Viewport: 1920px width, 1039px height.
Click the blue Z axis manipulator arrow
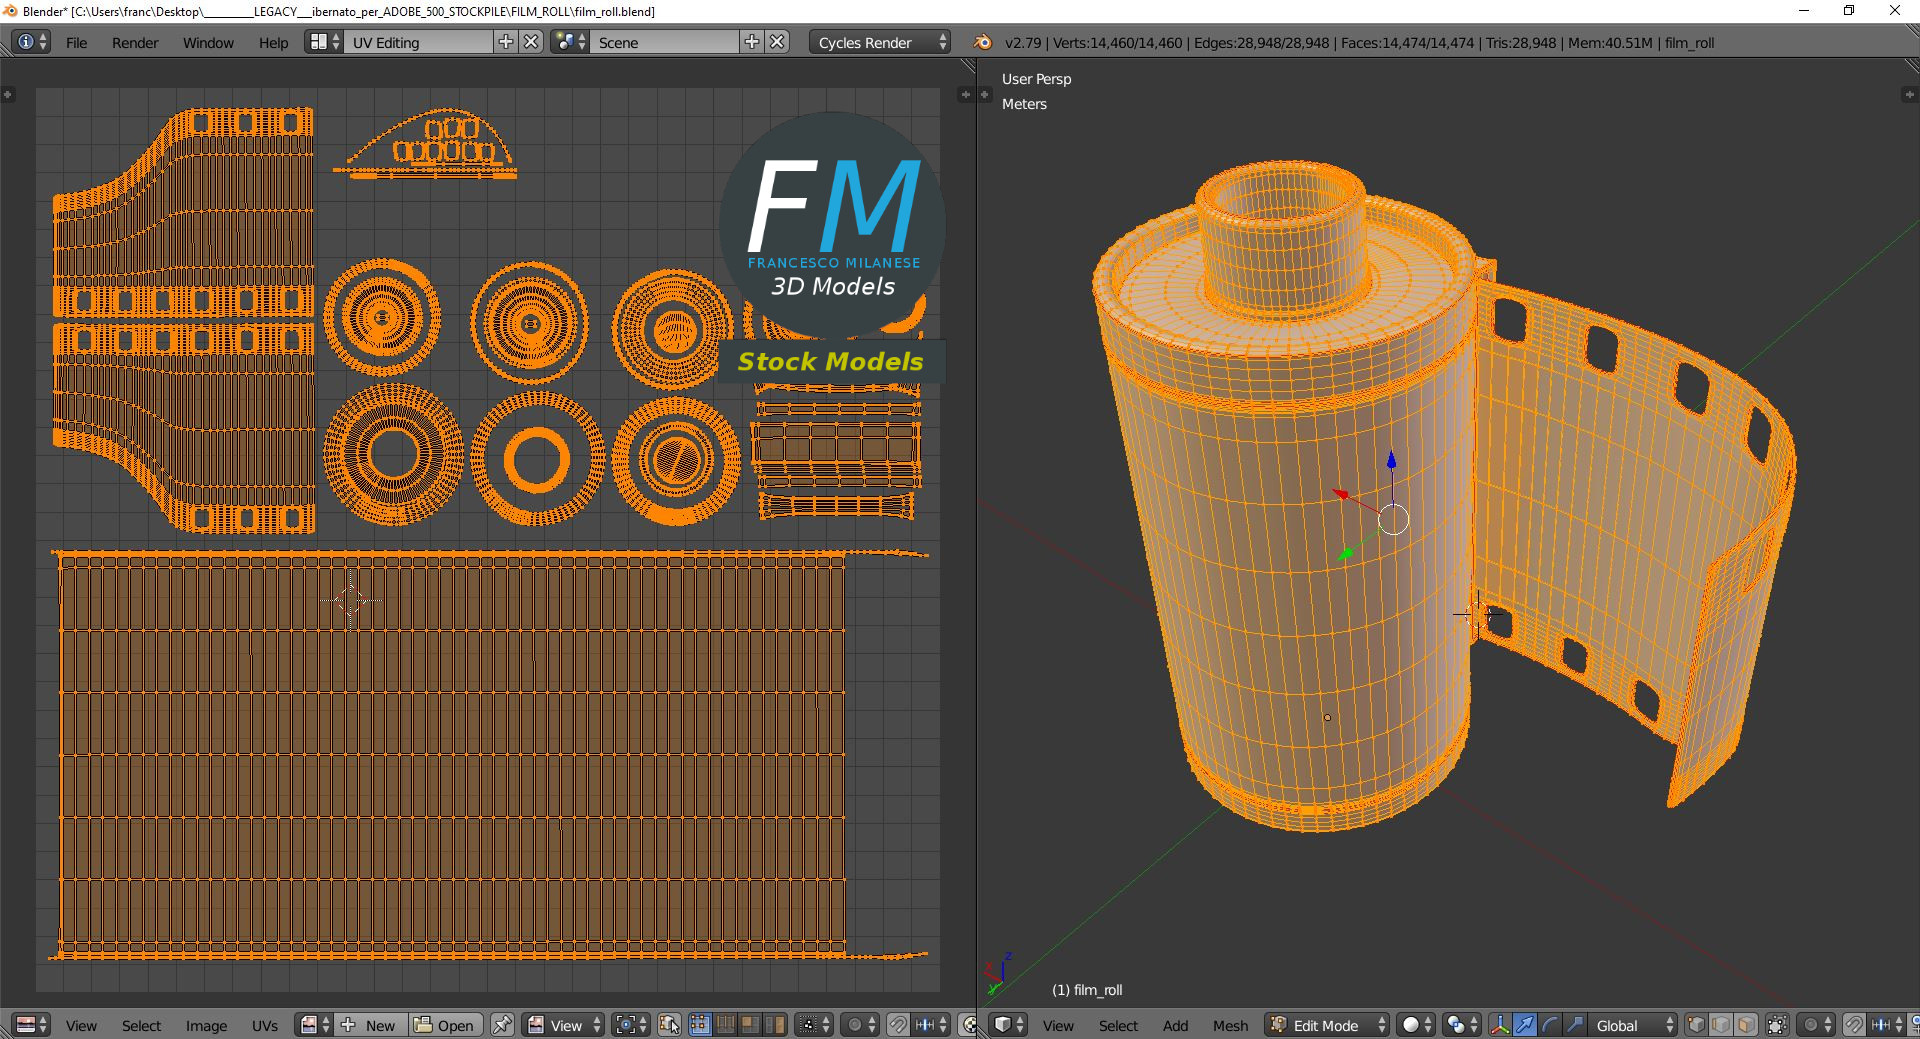tap(1391, 461)
